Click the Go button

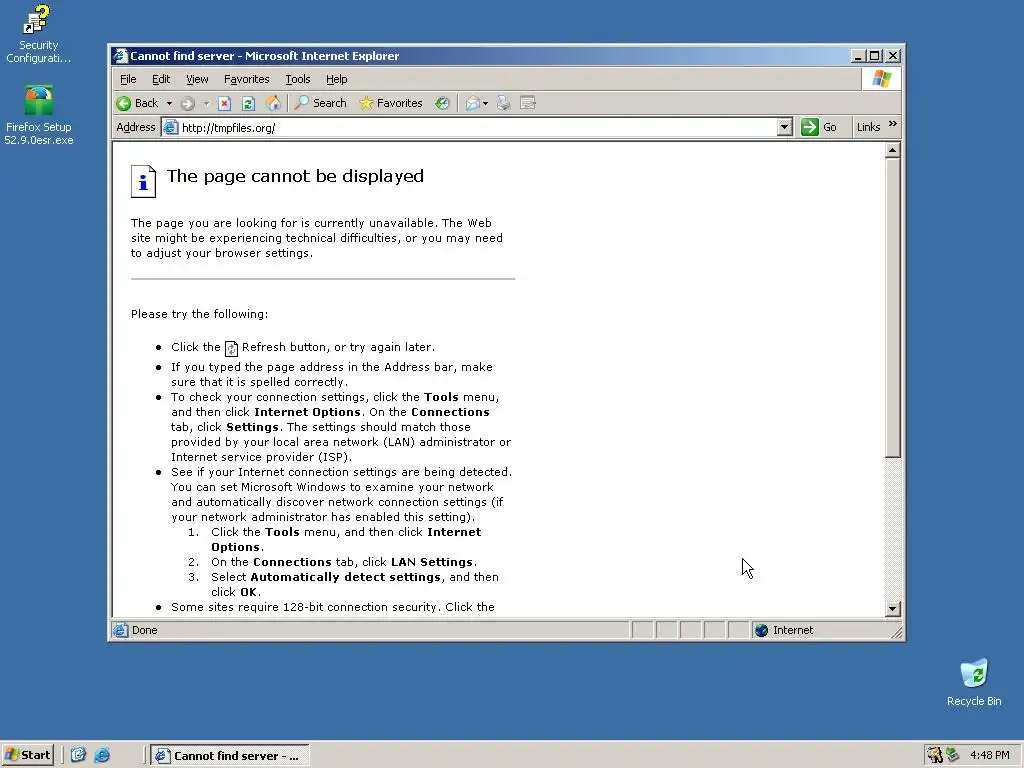(819, 127)
